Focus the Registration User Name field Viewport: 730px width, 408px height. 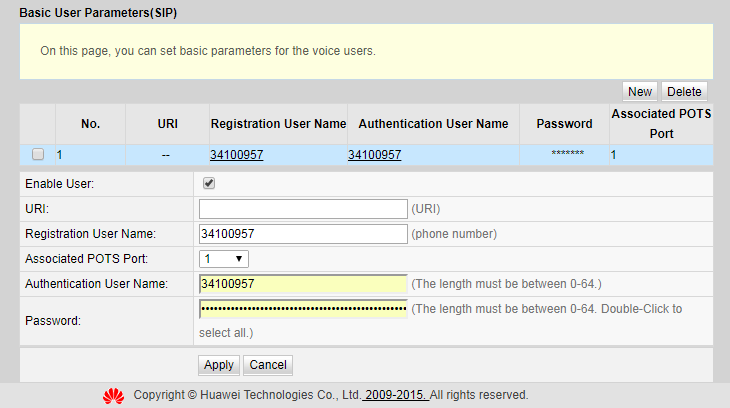tap(303, 234)
